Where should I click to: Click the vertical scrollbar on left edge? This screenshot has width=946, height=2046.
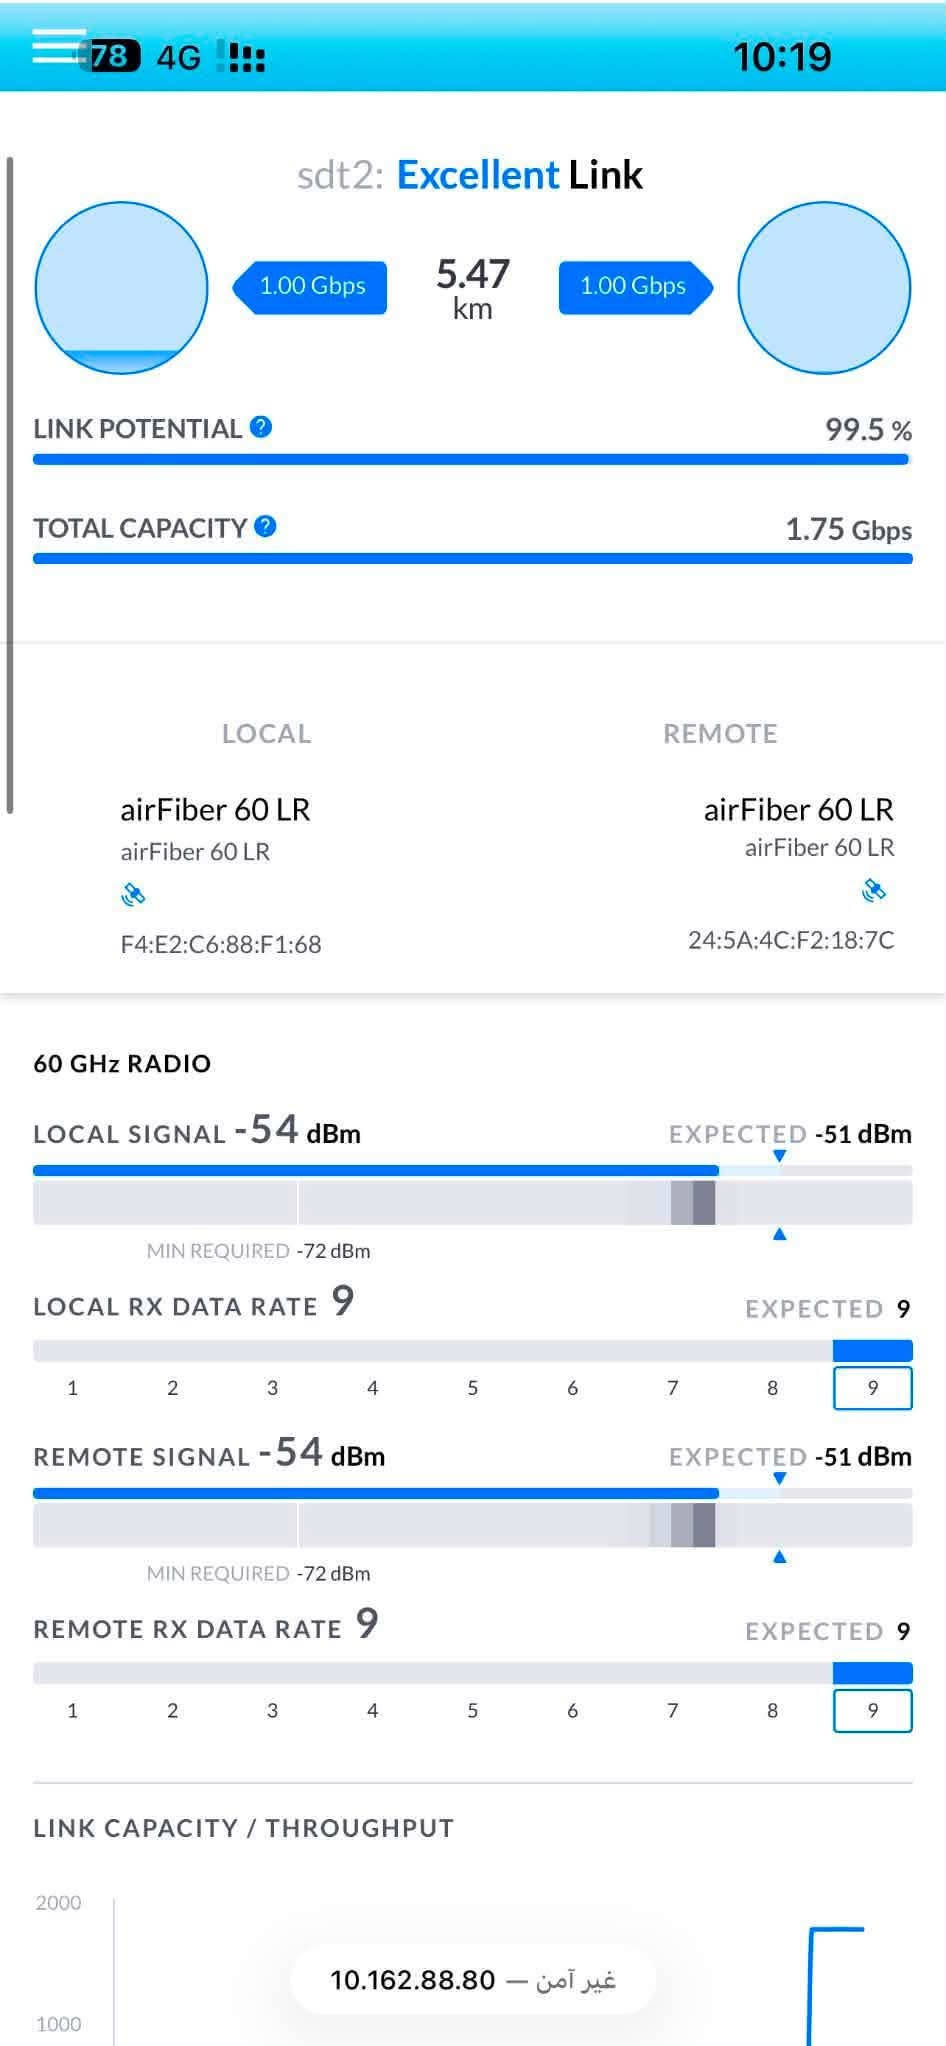pos(10,485)
